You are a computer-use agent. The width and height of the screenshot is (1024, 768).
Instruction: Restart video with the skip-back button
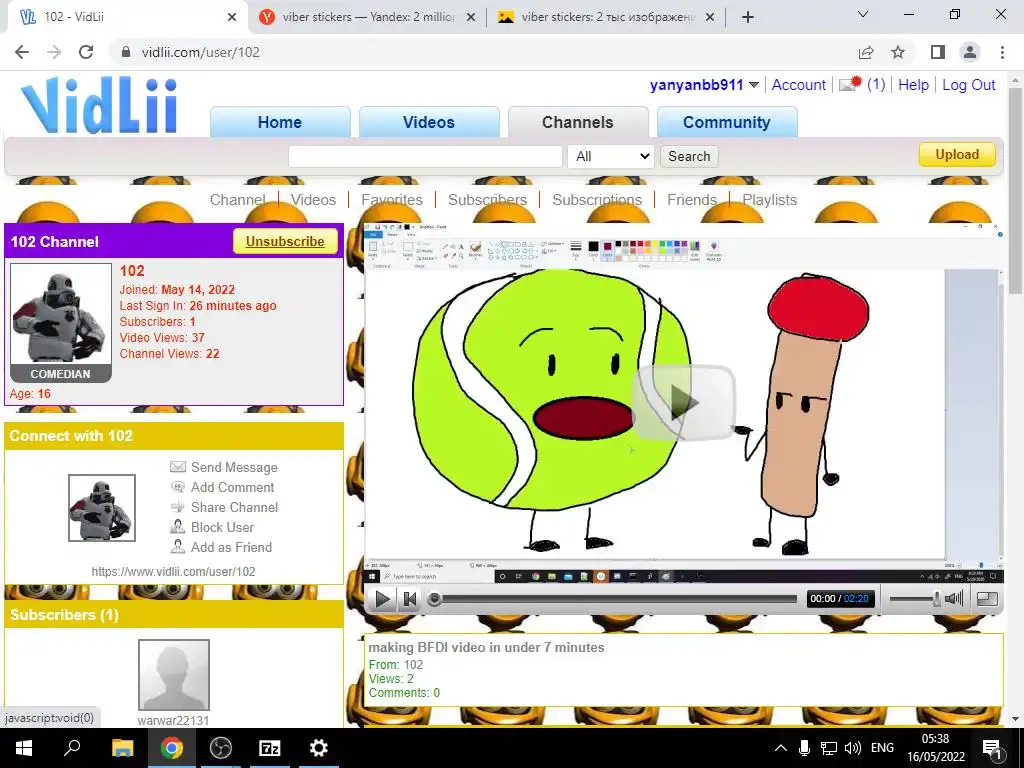pyautogui.click(x=409, y=599)
